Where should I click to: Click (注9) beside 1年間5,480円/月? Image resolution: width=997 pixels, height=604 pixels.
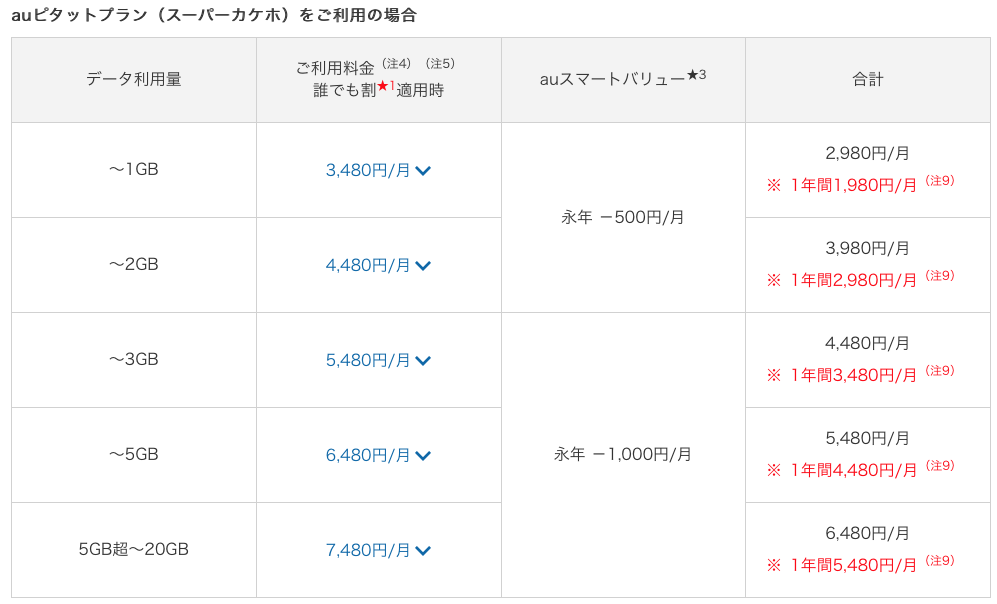tap(940, 560)
